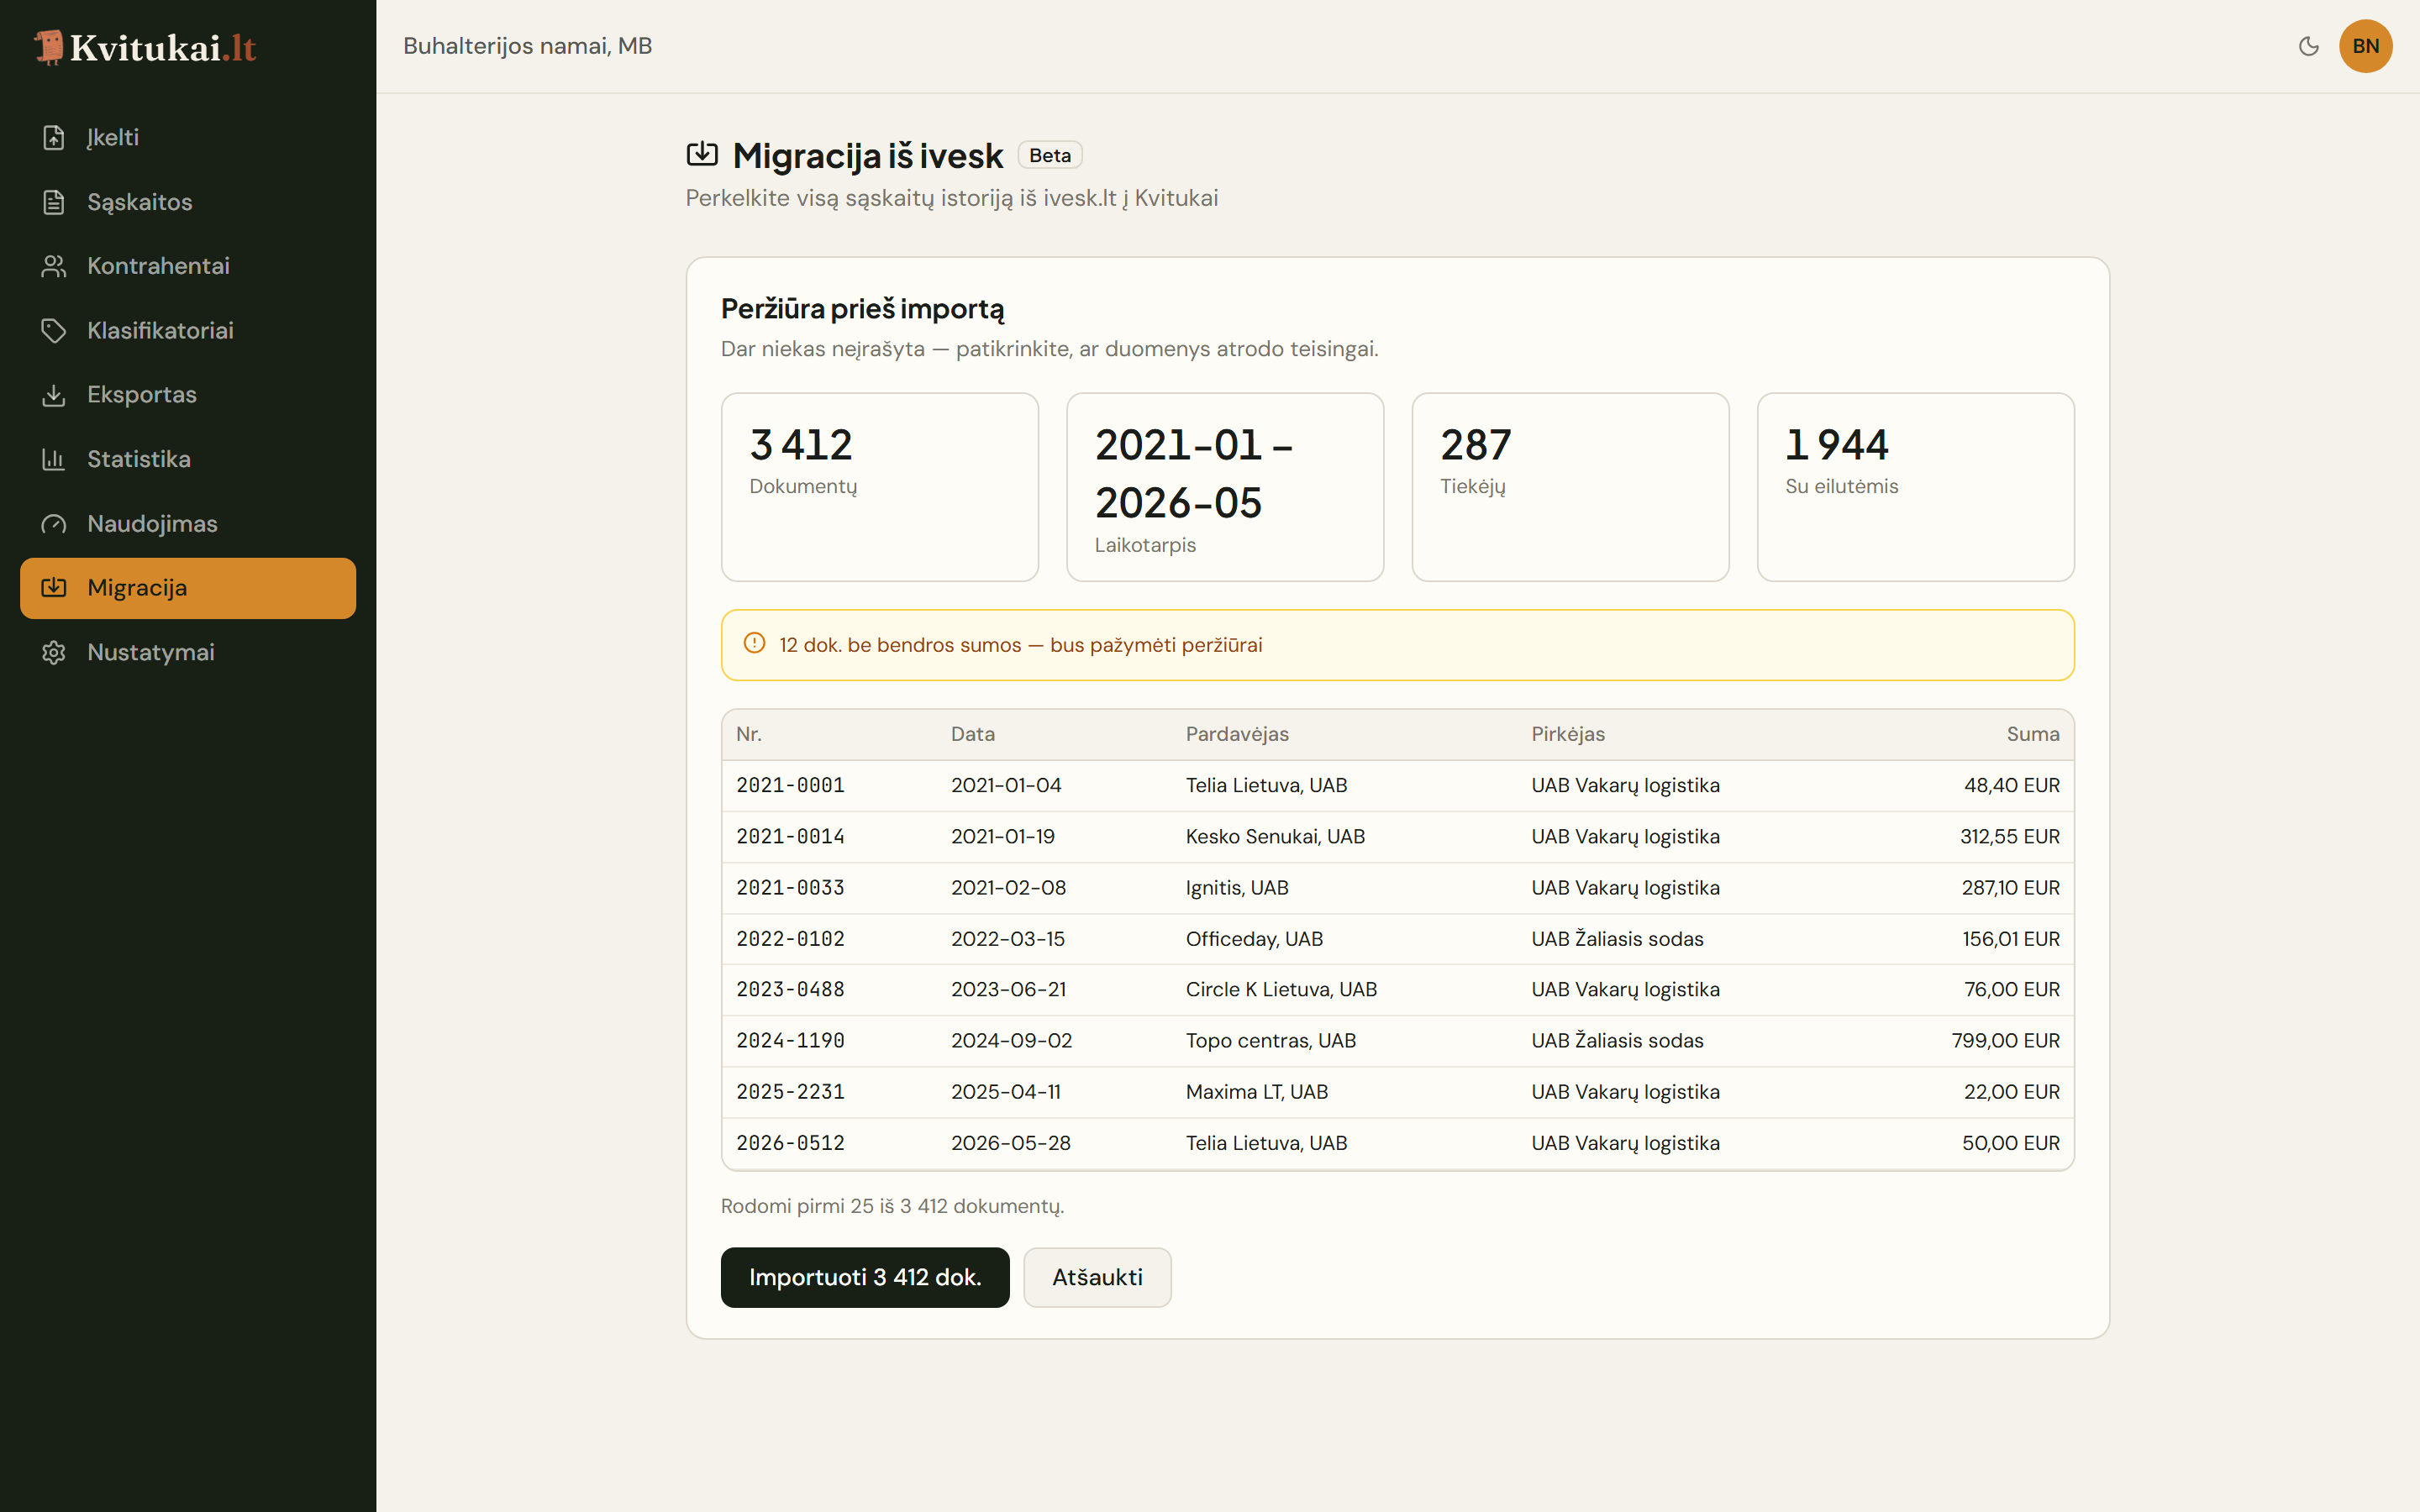Open the Įkelti menu item
This screenshot has height=1512, width=2420.
[x=188, y=138]
